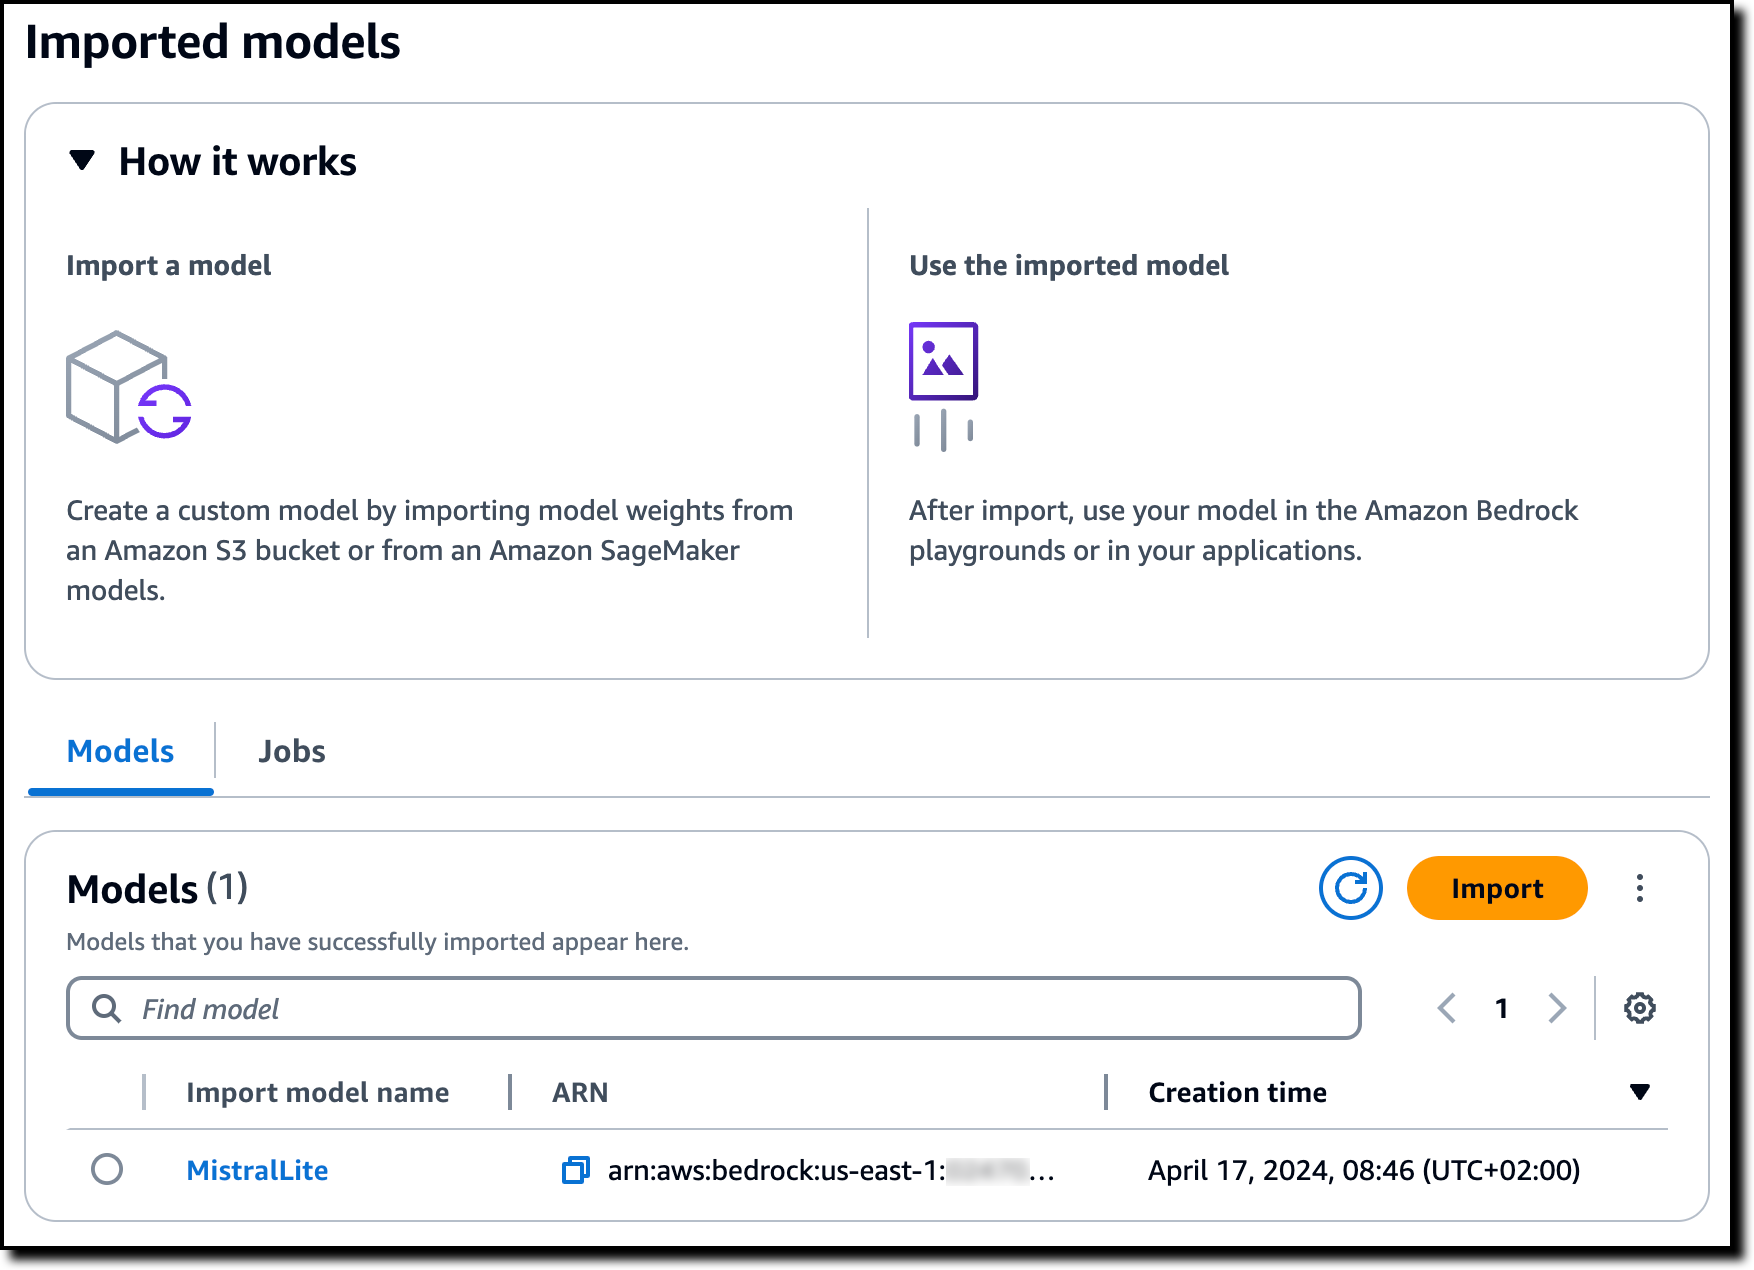The image size is (1754, 1270).
Task: Click the previous page arrow in pagination
Action: click(1447, 1008)
